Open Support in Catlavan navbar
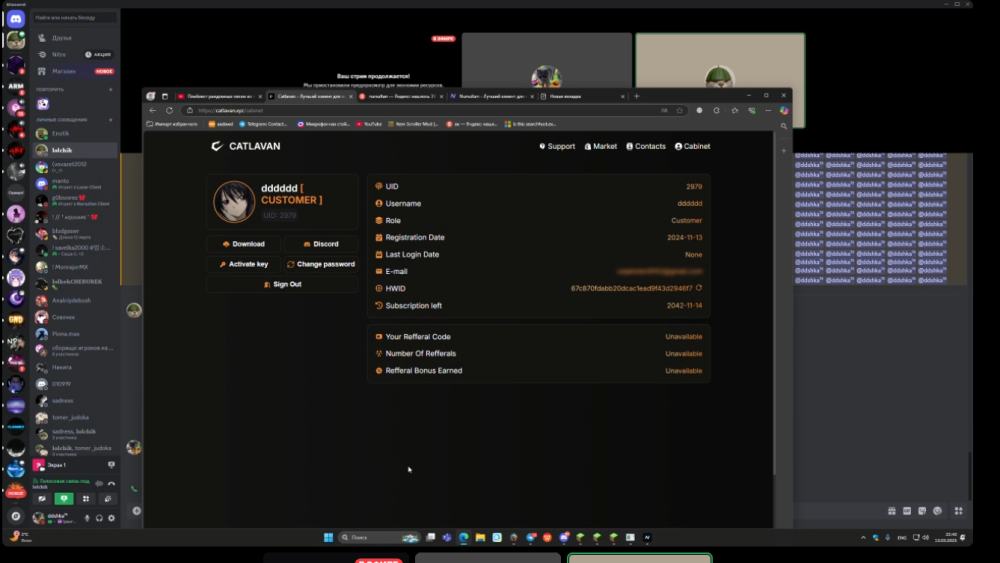Screen dimensions: 1000x563 557,146
